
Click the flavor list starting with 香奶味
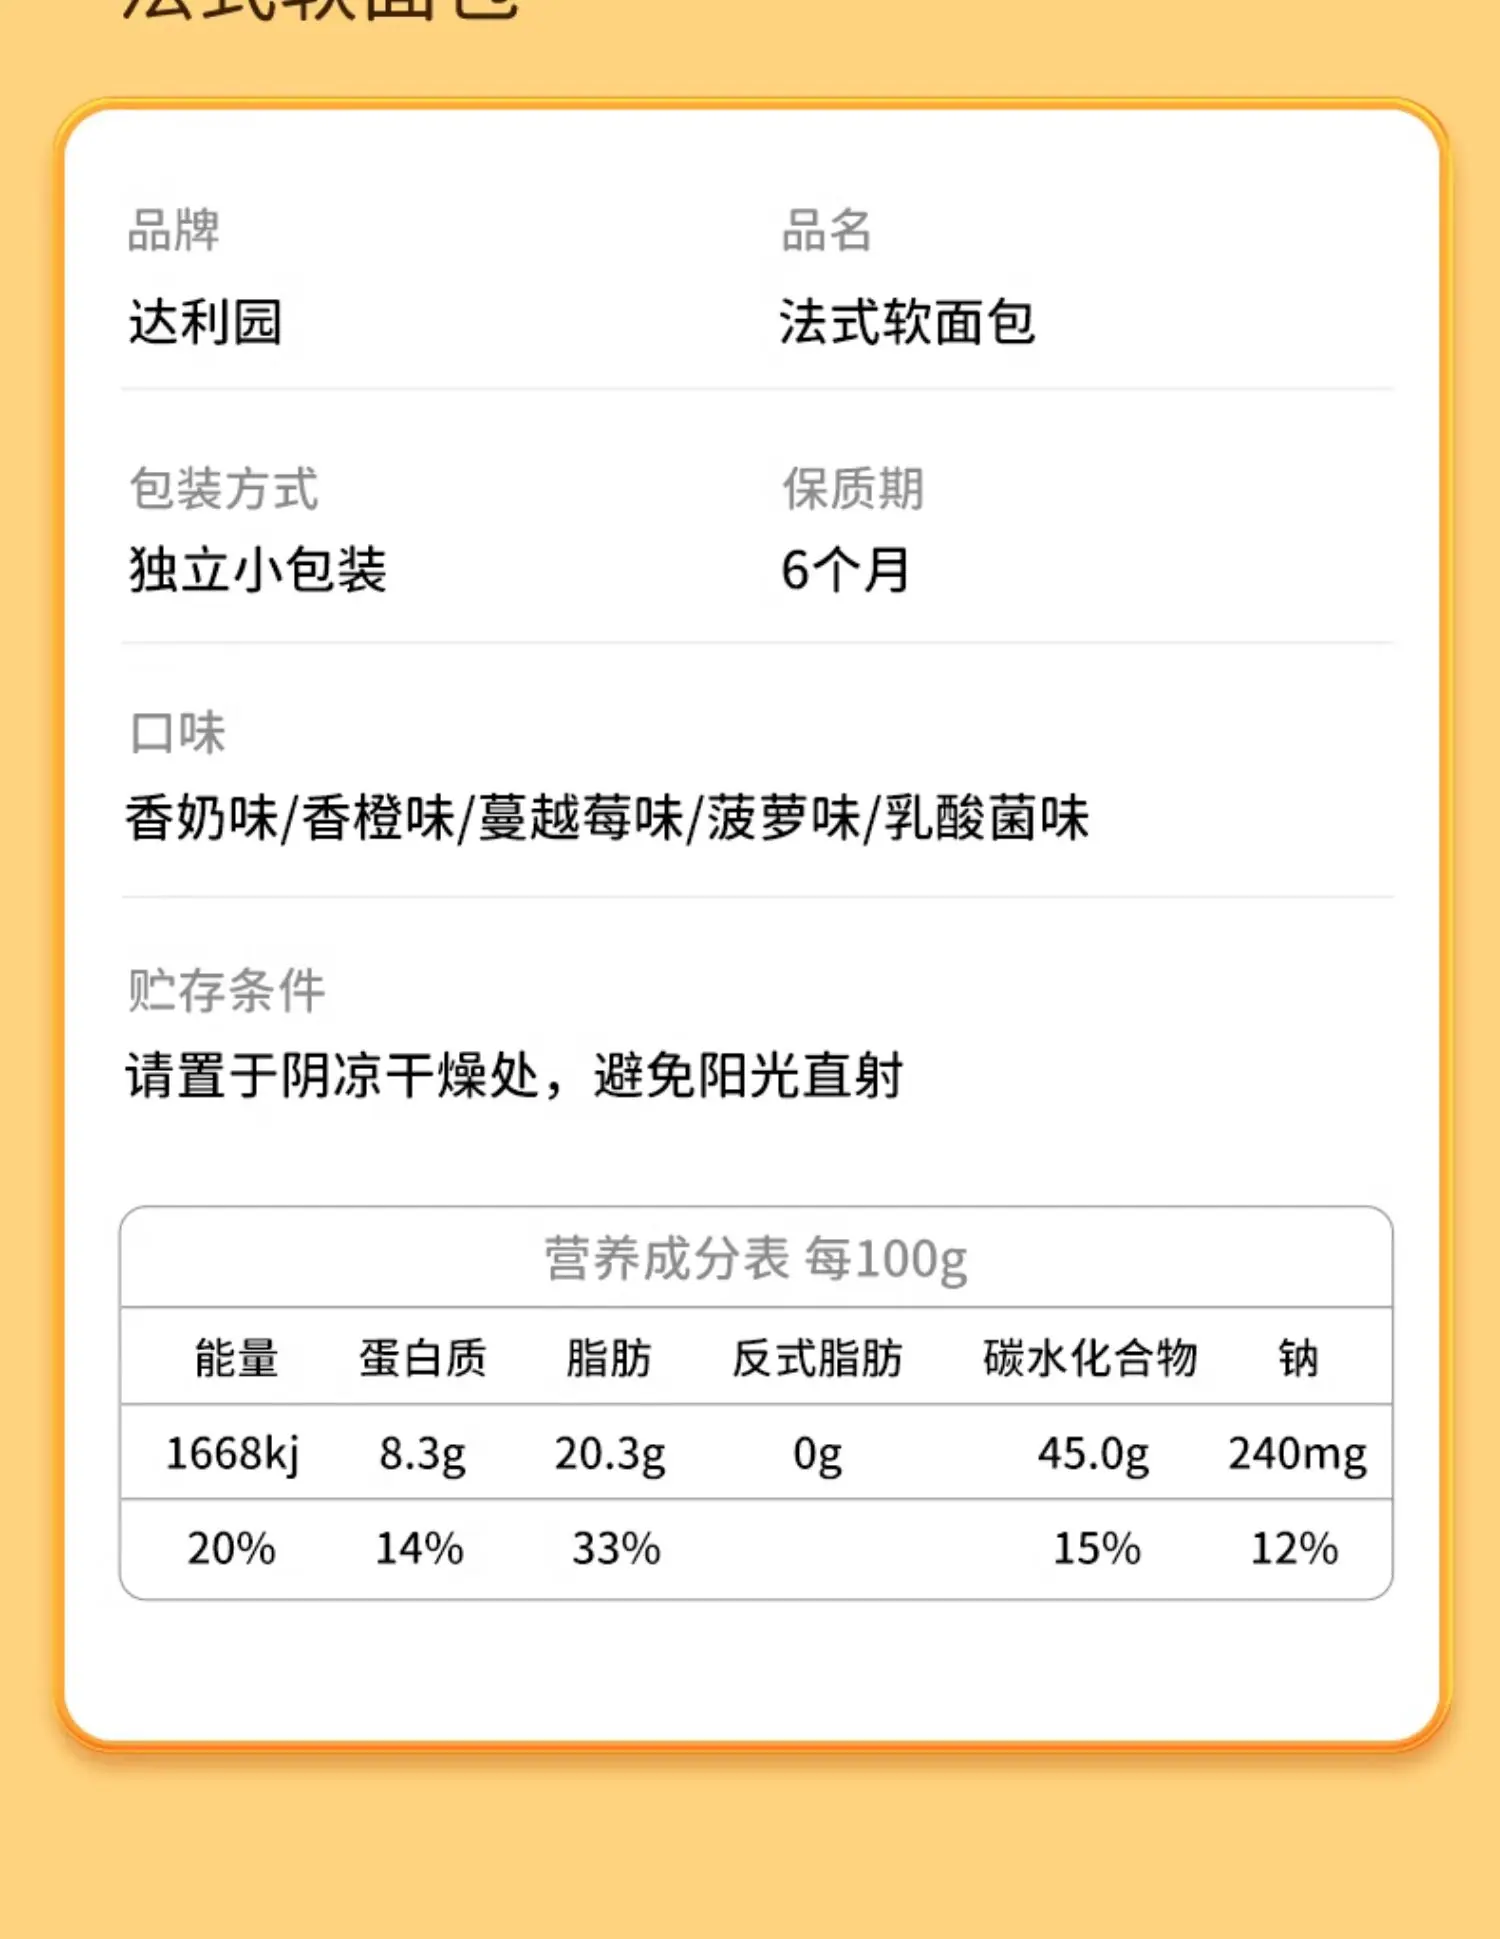point(607,818)
